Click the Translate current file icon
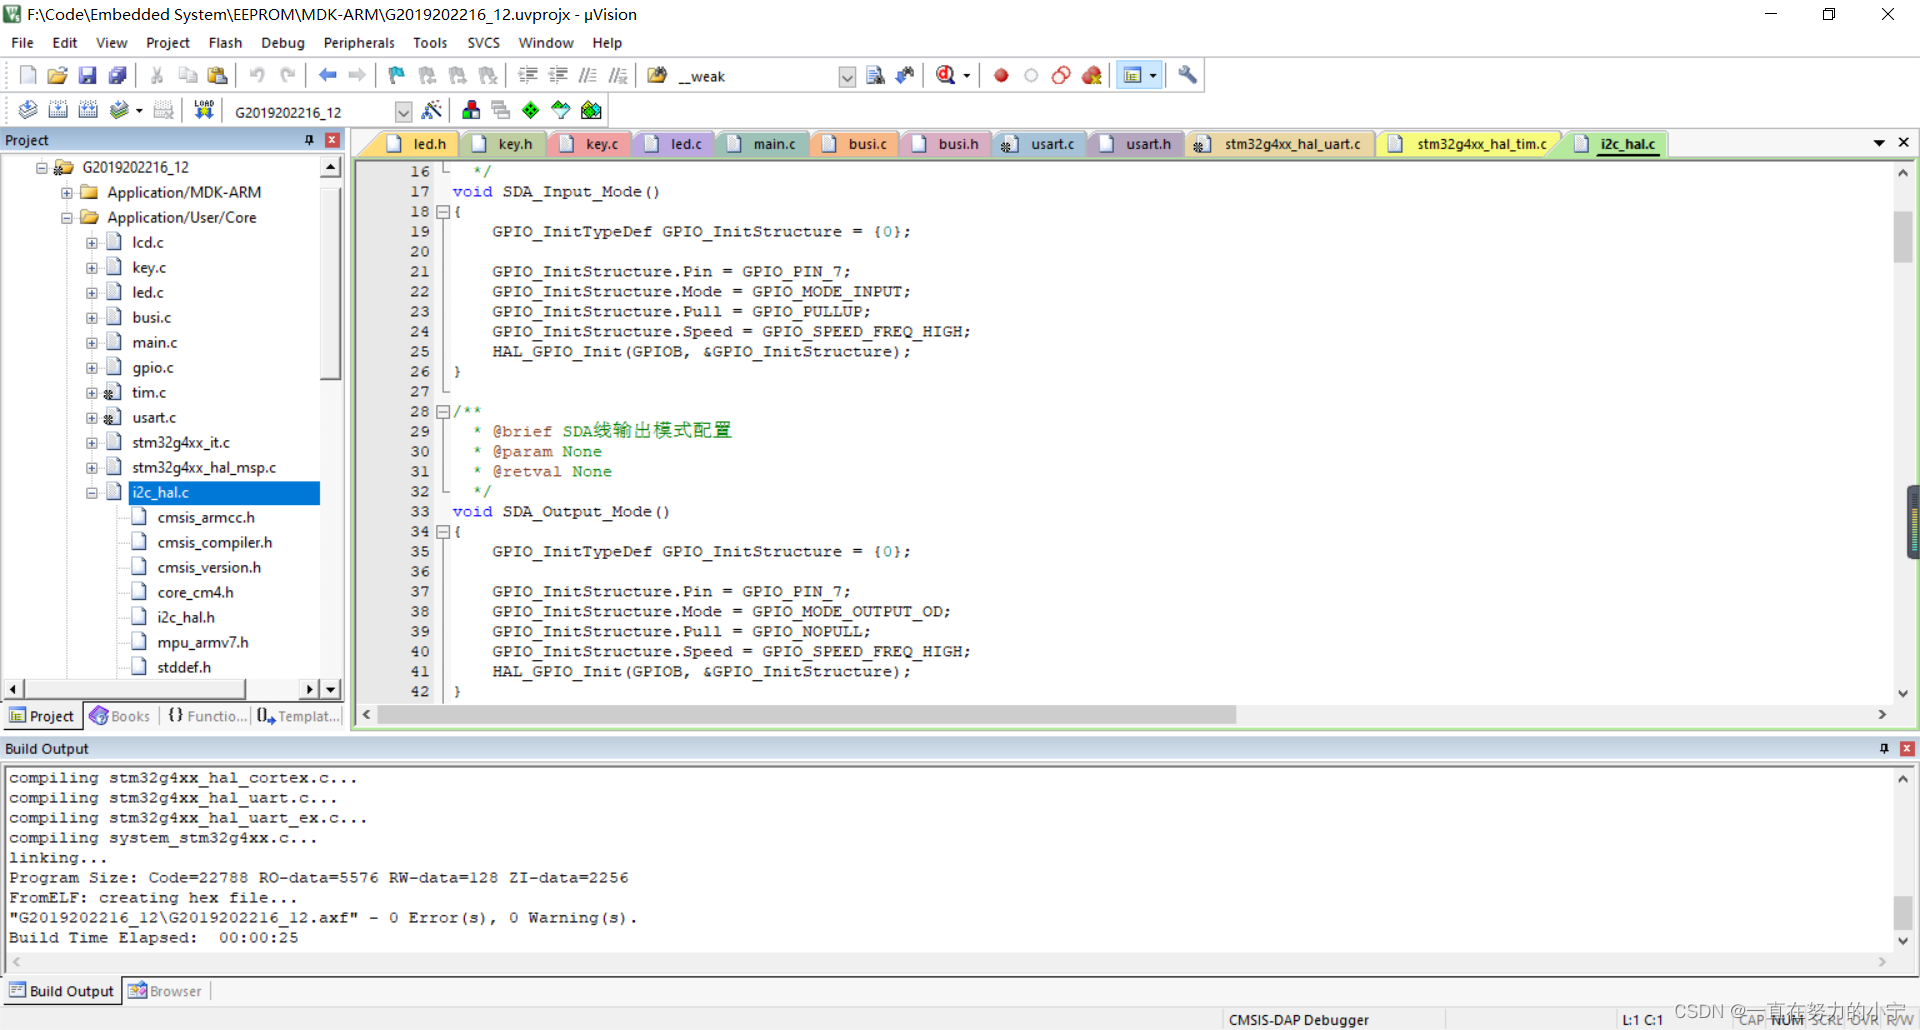The height and width of the screenshot is (1030, 1920). (x=28, y=111)
